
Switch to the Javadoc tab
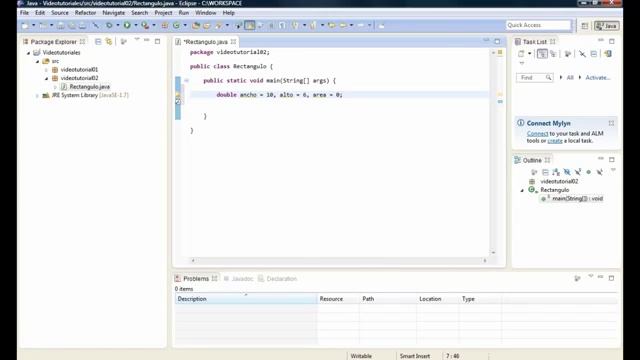(238, 279)
